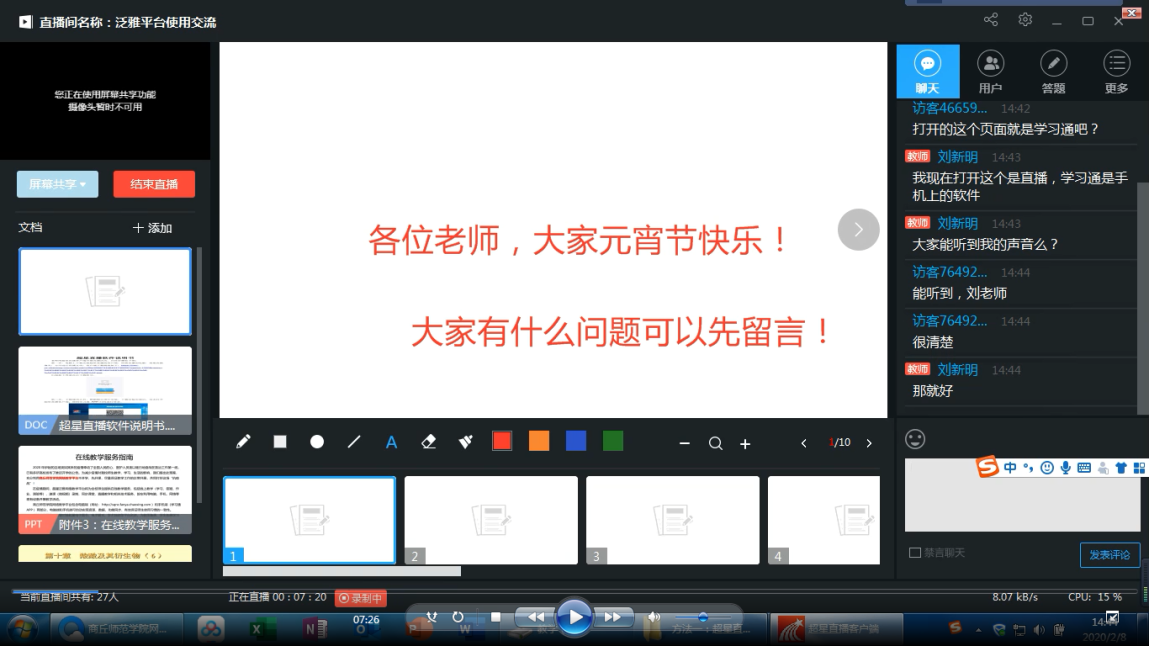1149x646 pixels.
Task: Choose the orange color swatch
Action: [539, 441]
